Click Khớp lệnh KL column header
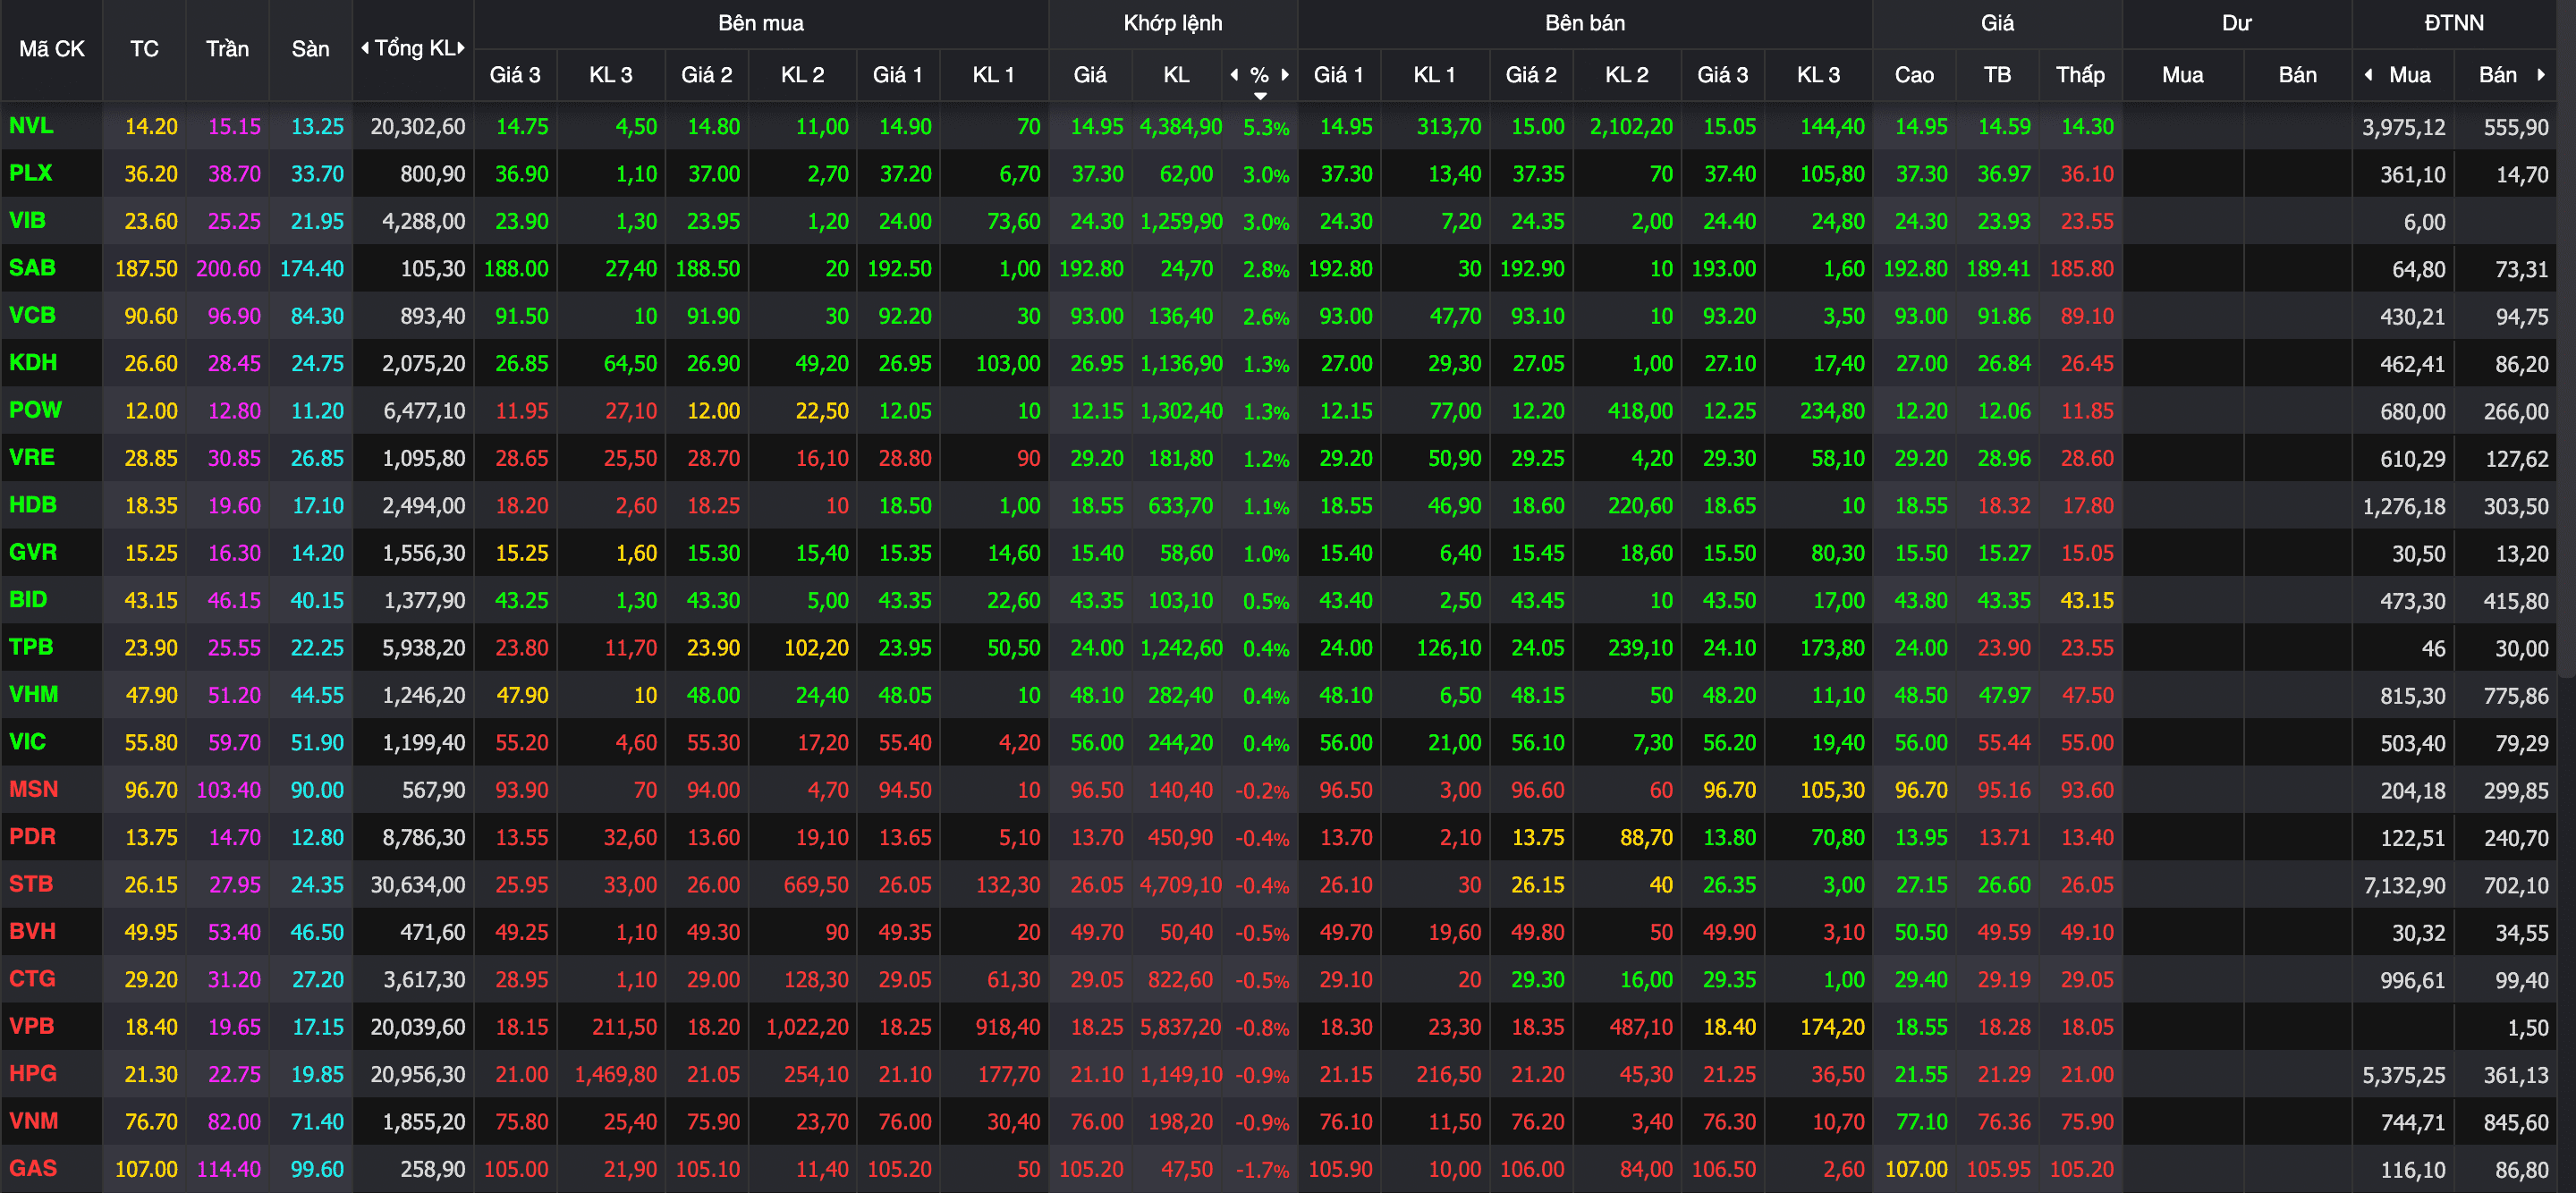2576x1193 pixels. (x=1176, y=74)
